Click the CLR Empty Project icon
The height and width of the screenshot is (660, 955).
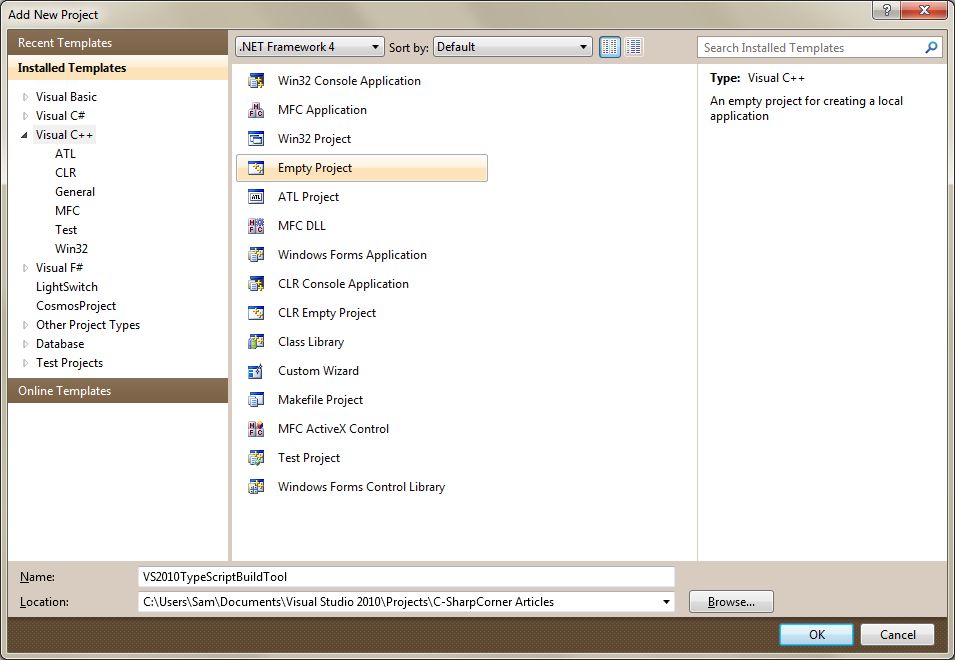click(x=256, y=313)
